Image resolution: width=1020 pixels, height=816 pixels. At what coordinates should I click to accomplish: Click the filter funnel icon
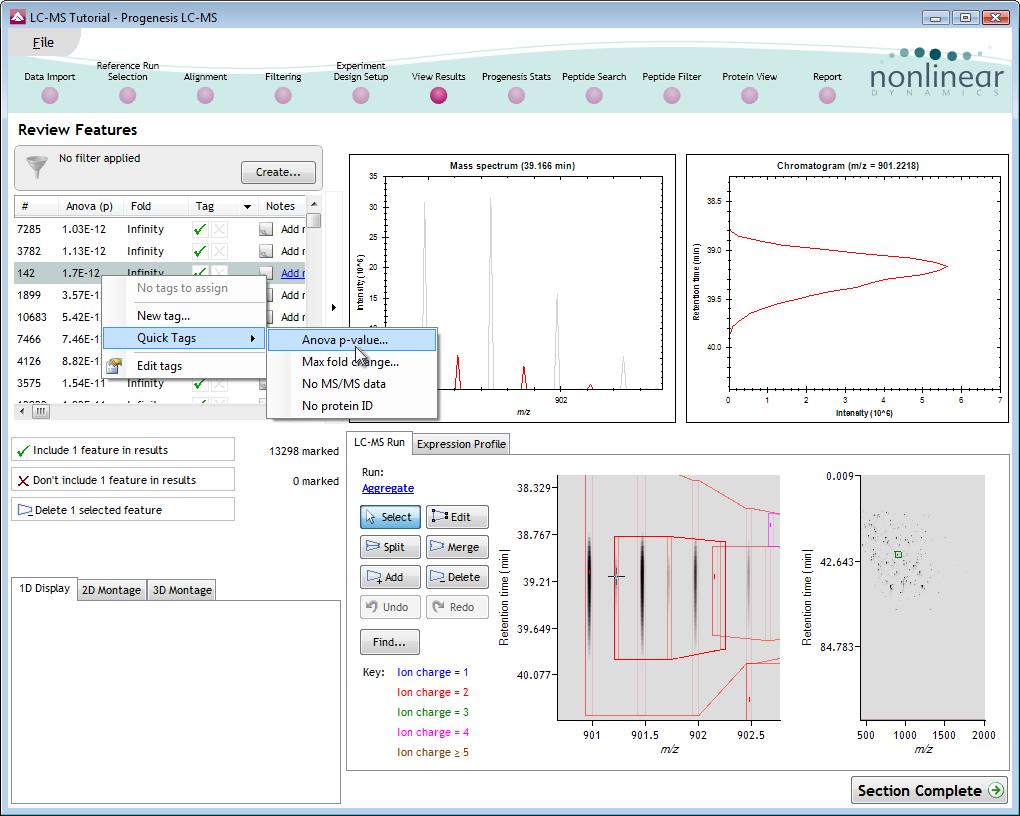pyautogui.click(x=37, y=167)
